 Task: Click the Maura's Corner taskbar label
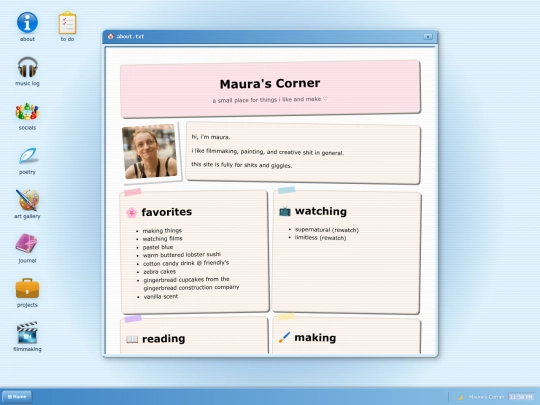pyautogui.click(x=486, y=397)
